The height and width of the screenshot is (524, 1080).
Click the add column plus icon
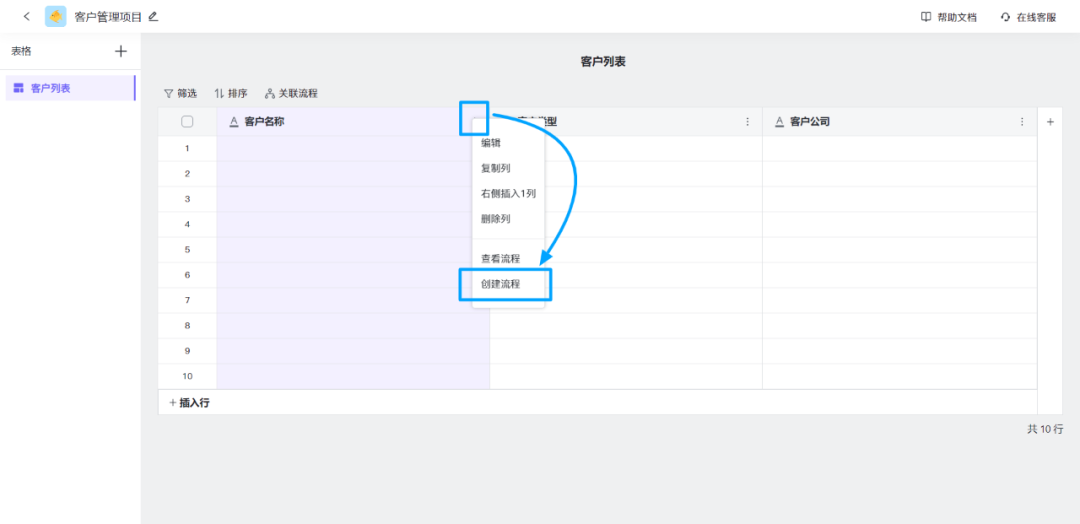click(x=1050, y=122)
